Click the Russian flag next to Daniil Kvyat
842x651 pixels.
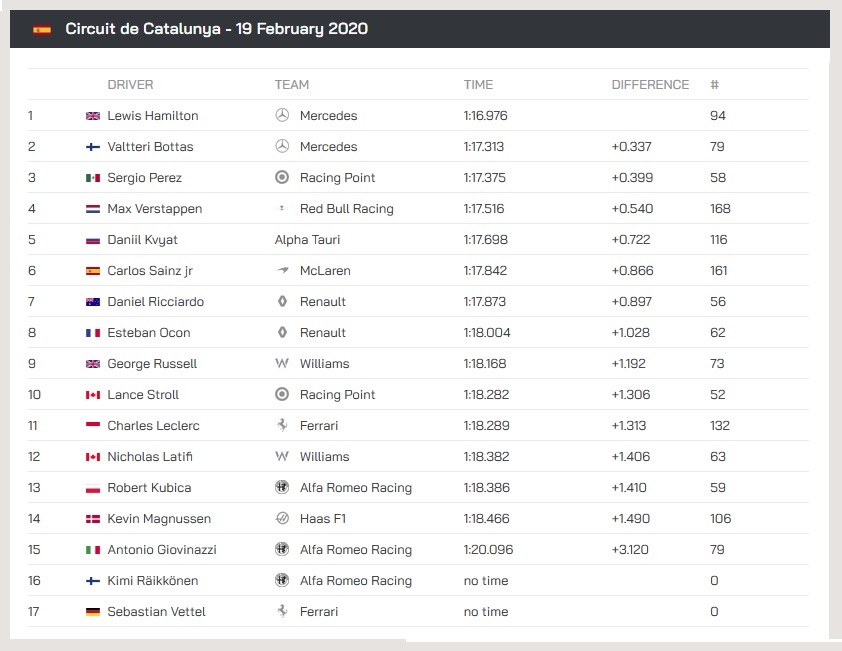tap(93, 240)
